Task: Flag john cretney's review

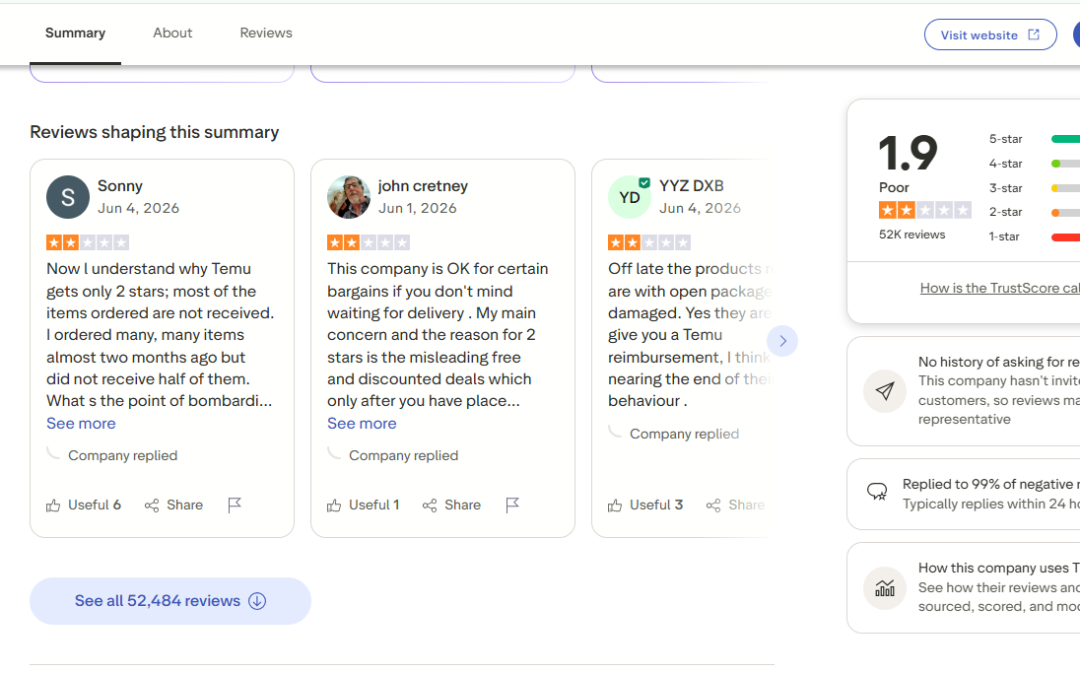Action: click(x=512, y=505)
